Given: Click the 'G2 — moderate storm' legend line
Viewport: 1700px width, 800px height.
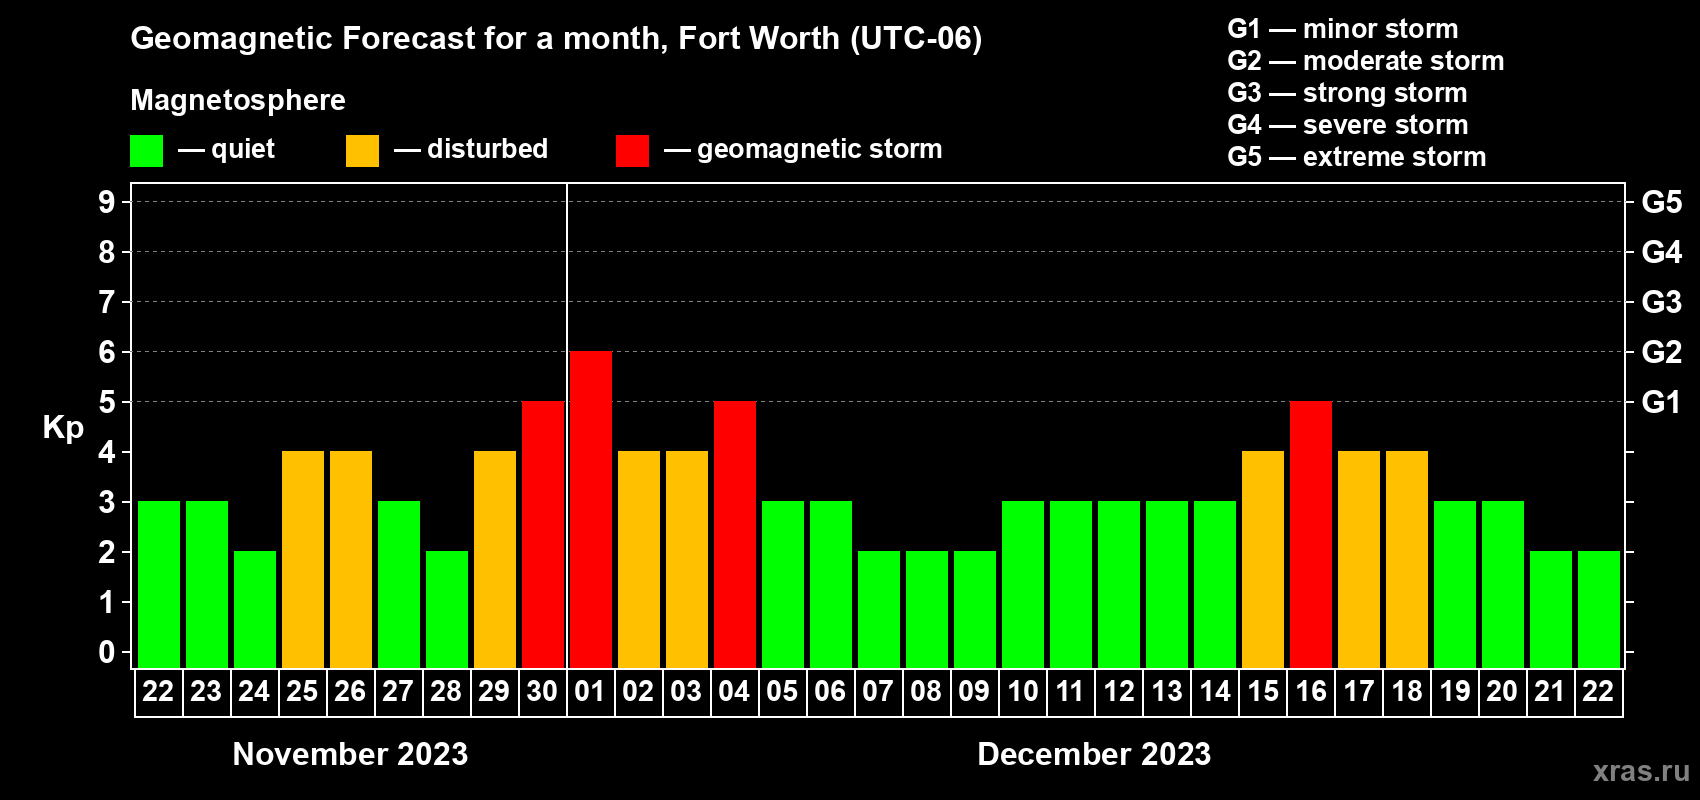Looking at the screenshot, I should (x=1366, y=61).
